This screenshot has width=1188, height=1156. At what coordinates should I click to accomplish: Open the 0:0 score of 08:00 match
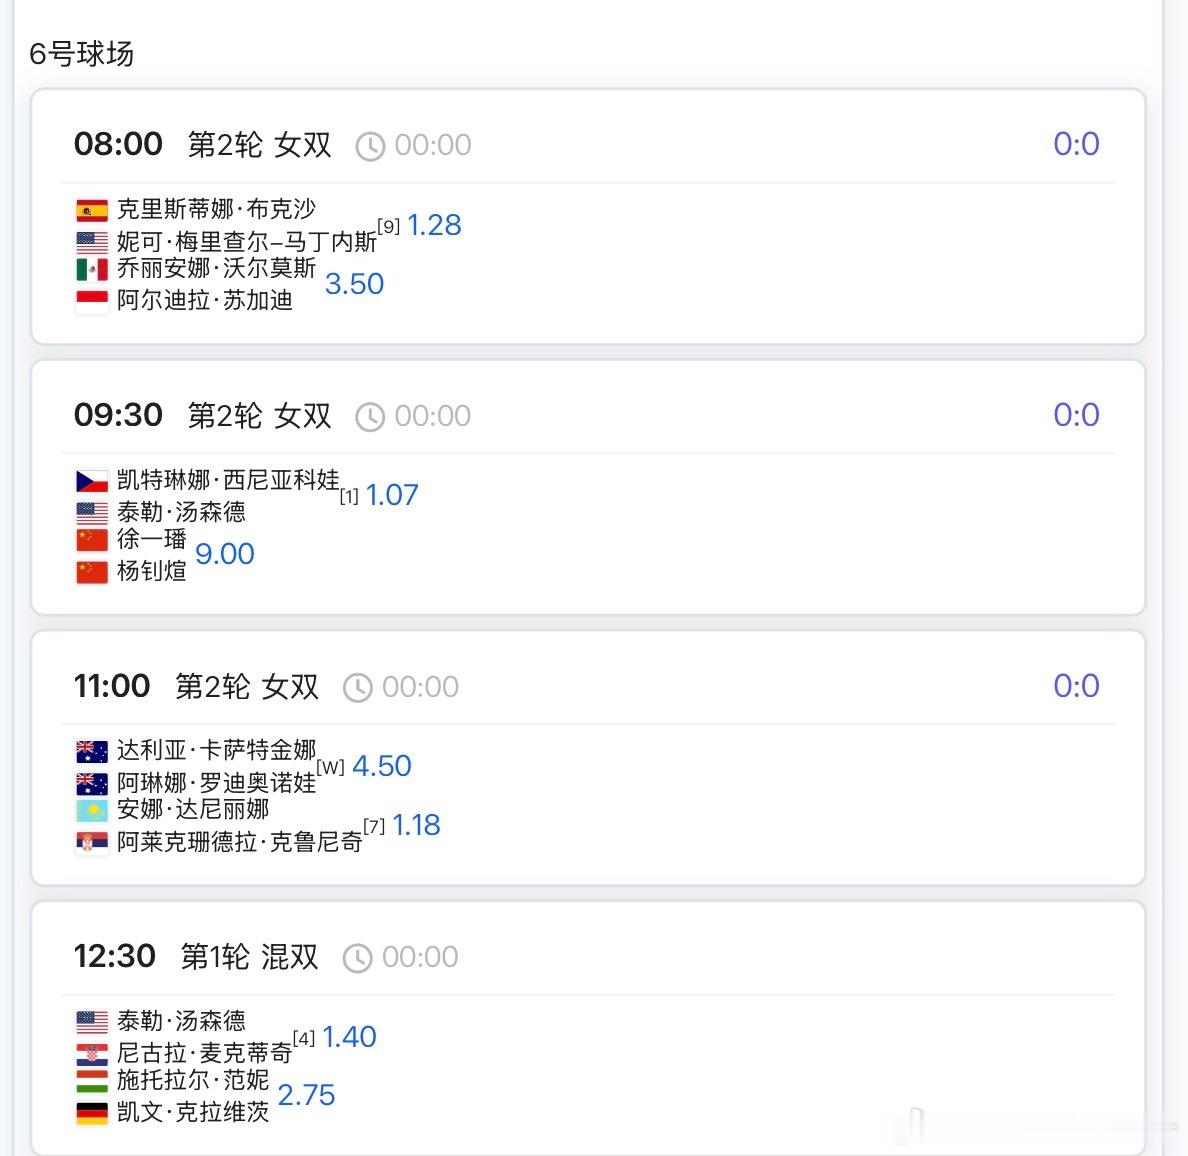pyautogui.click(x=1076, y=144)
